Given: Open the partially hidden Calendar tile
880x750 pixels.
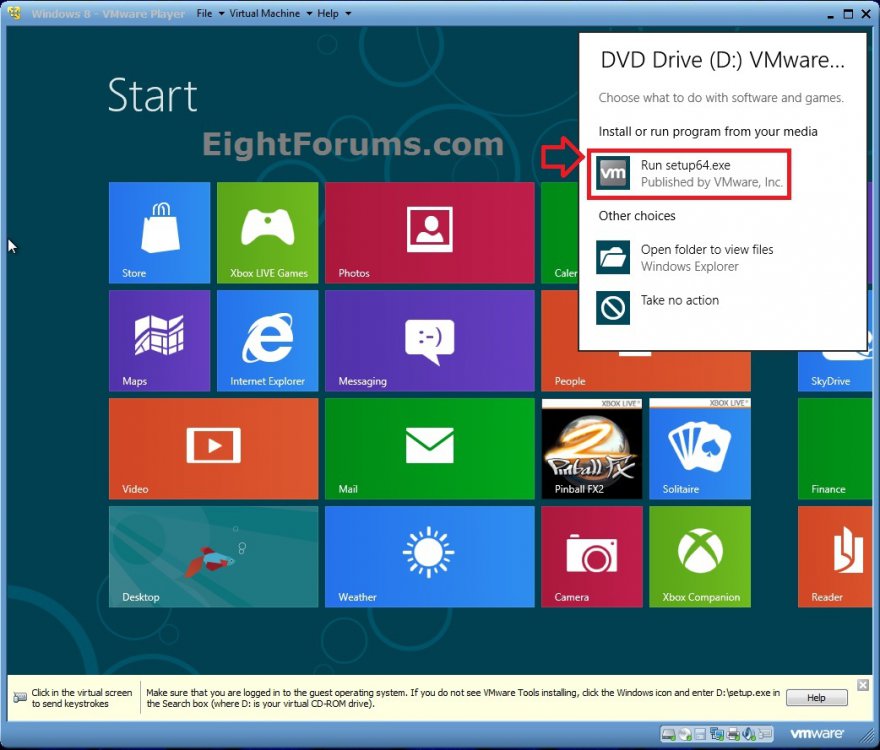Looking at the screenshot, I should click(x=560, y=232).
